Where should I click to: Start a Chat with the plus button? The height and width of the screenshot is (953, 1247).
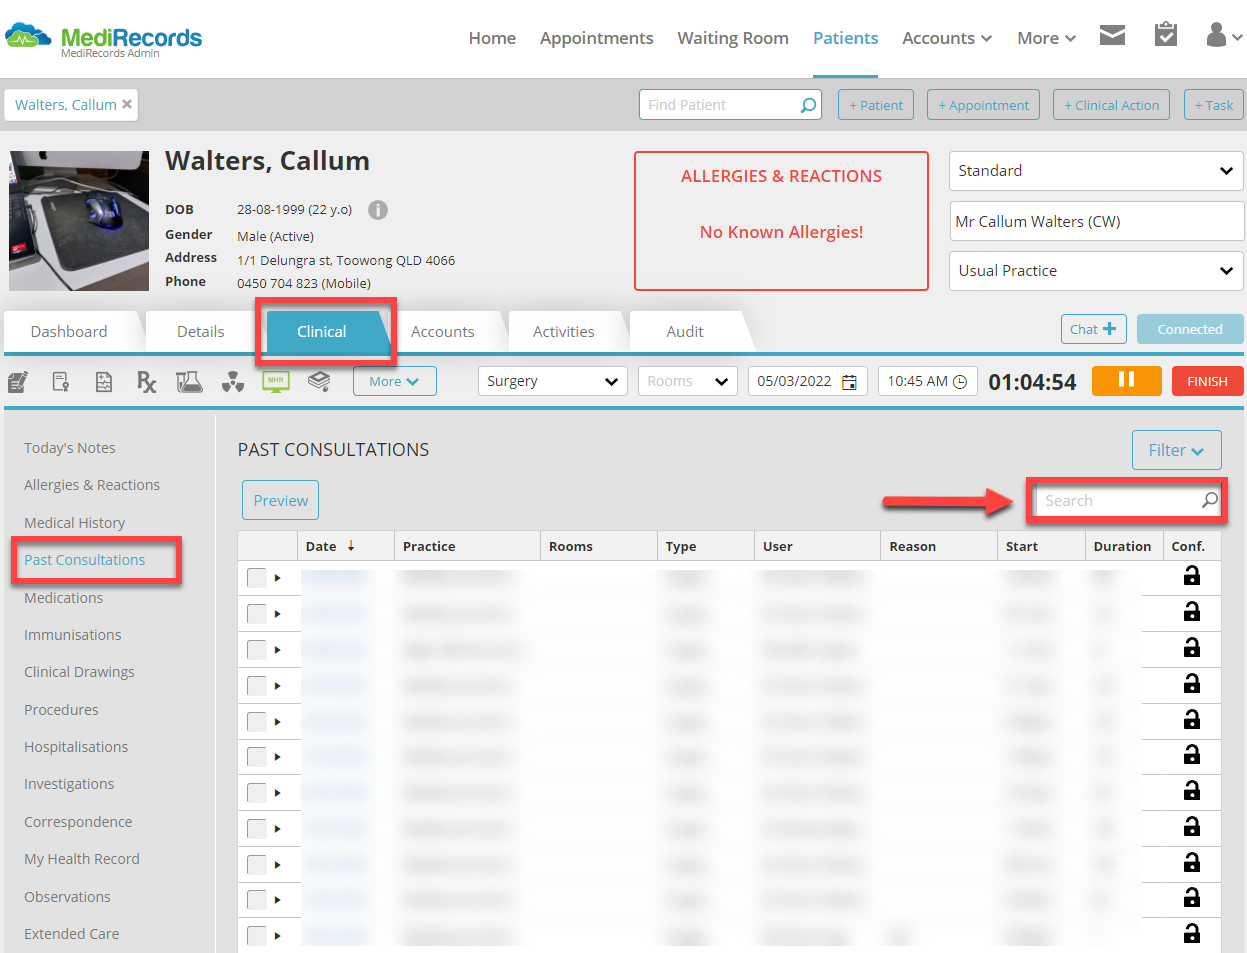[x=1093, y=329]
